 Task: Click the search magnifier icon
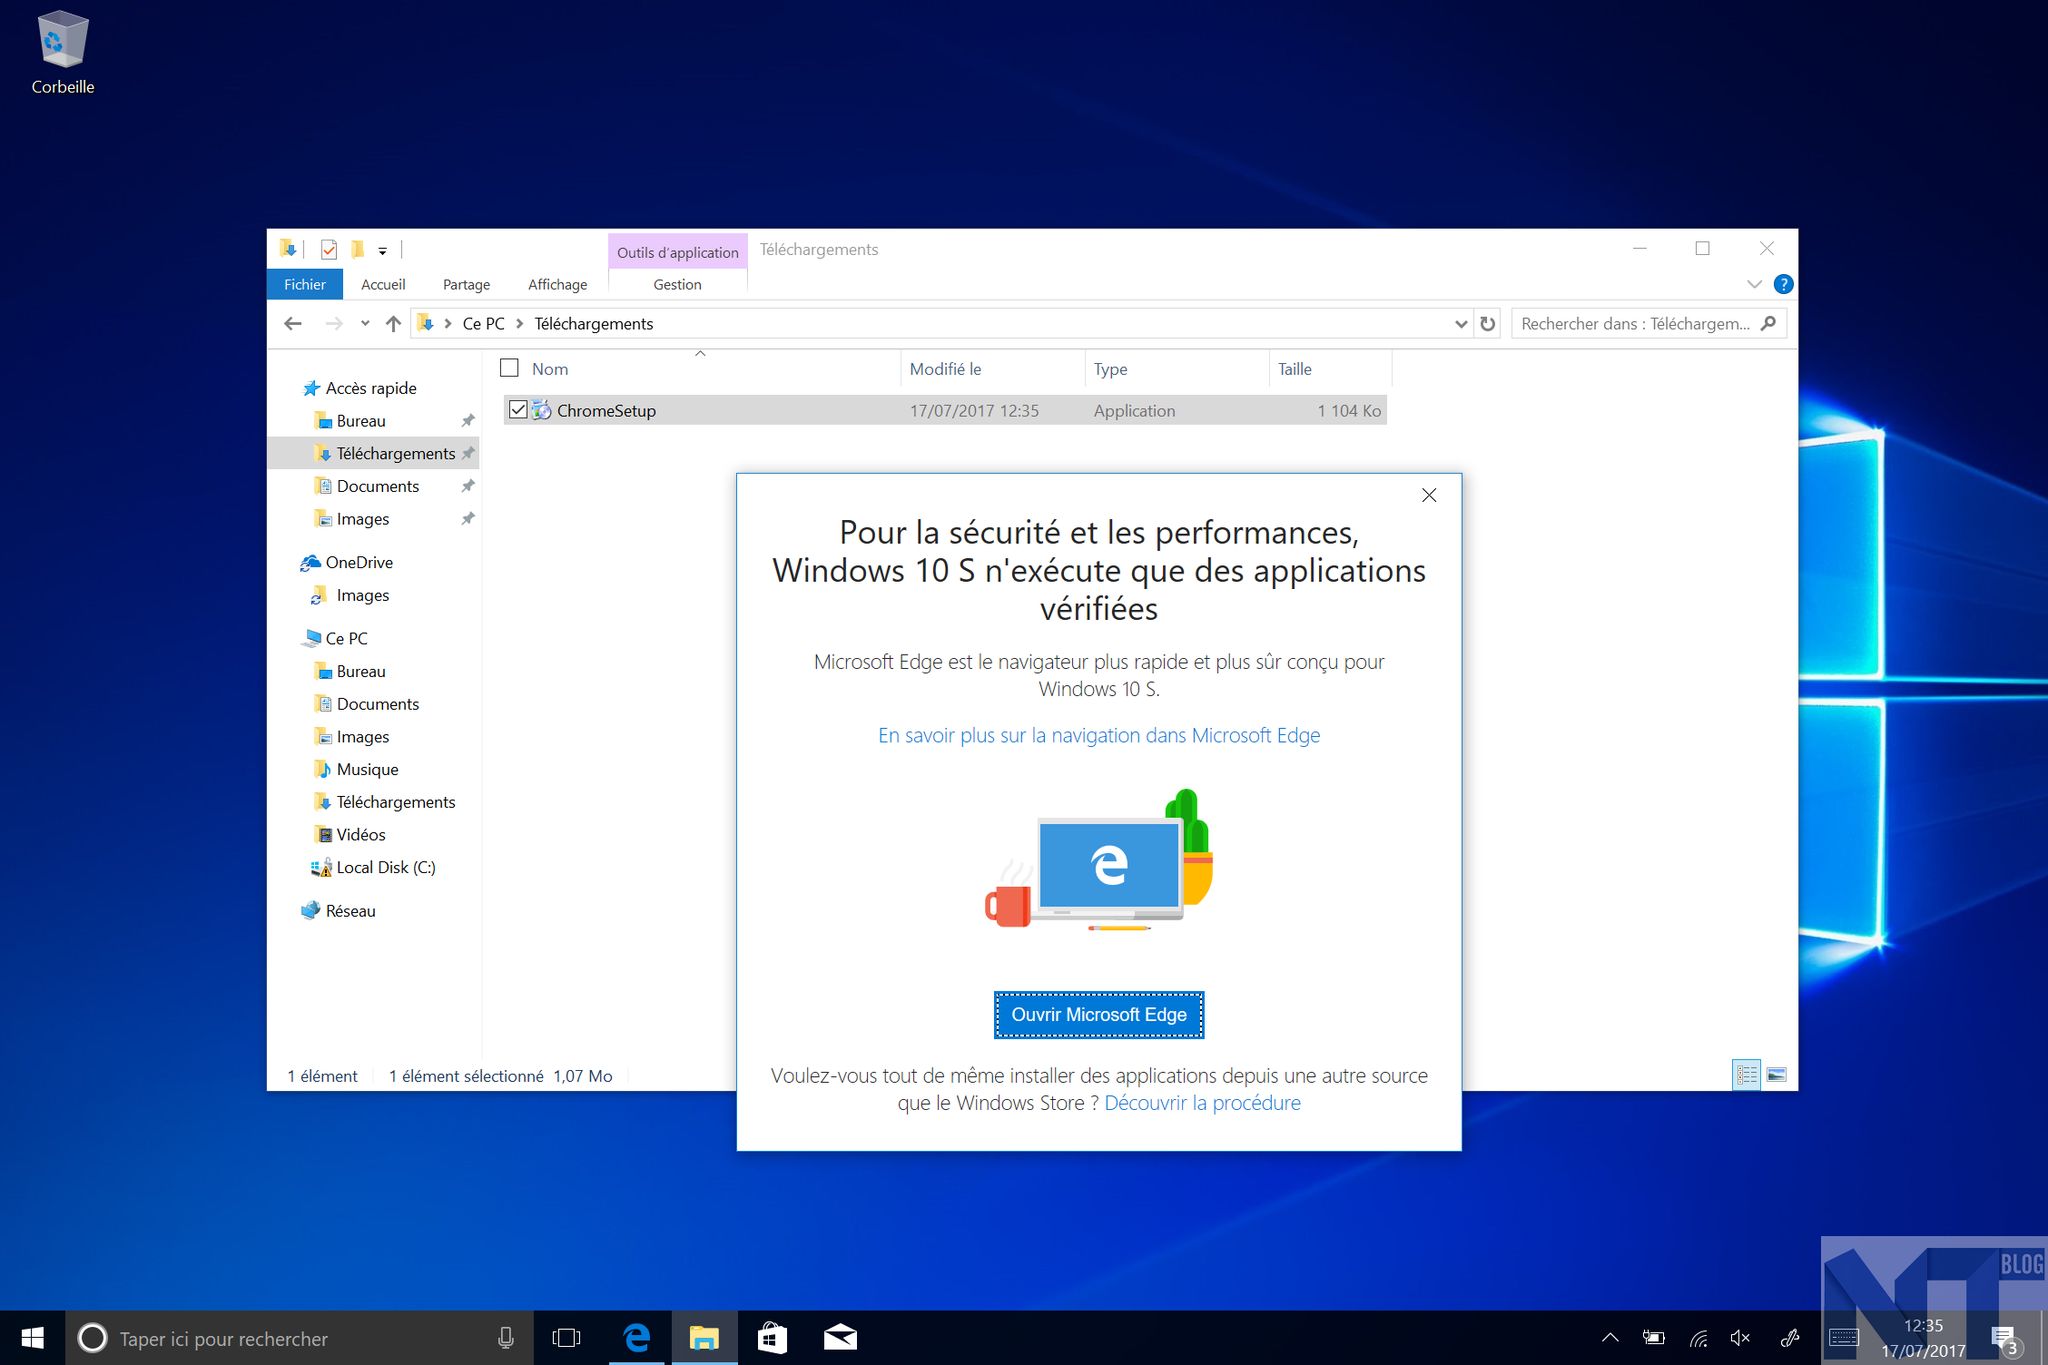point(1768,323)
